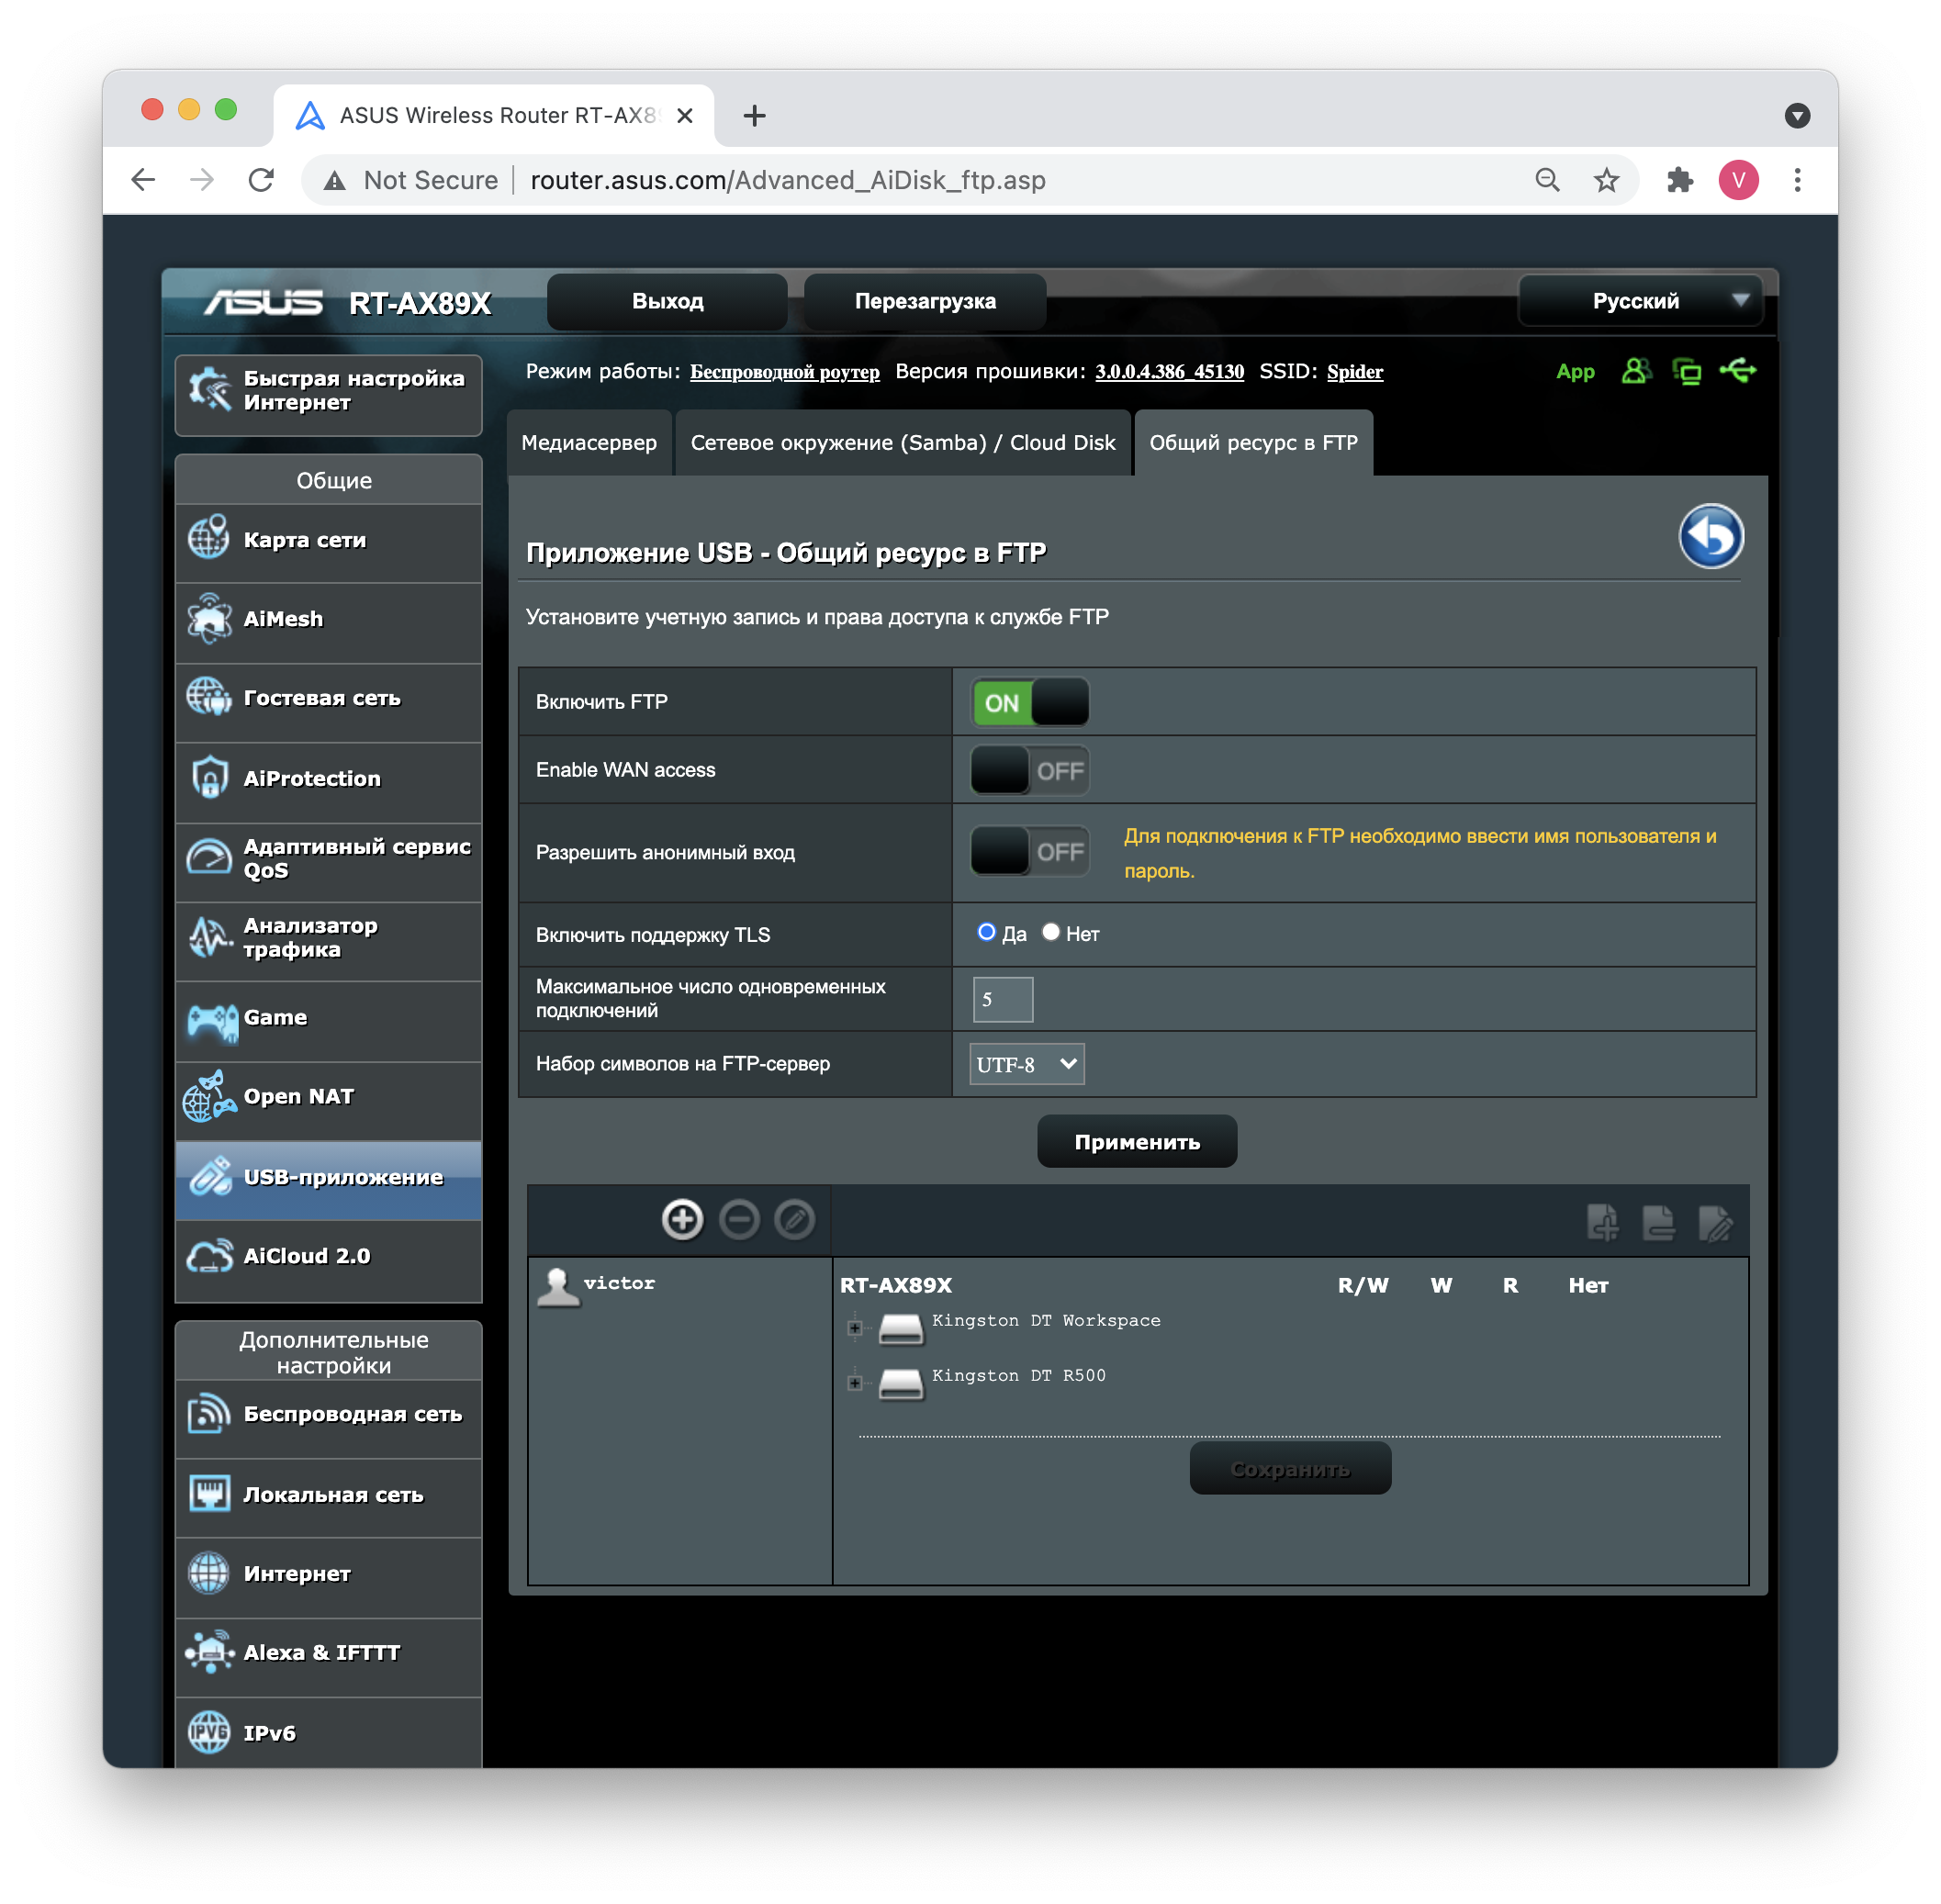Click the Сохранить save button
1941x1904 pixels.
pos(1290,1468)
